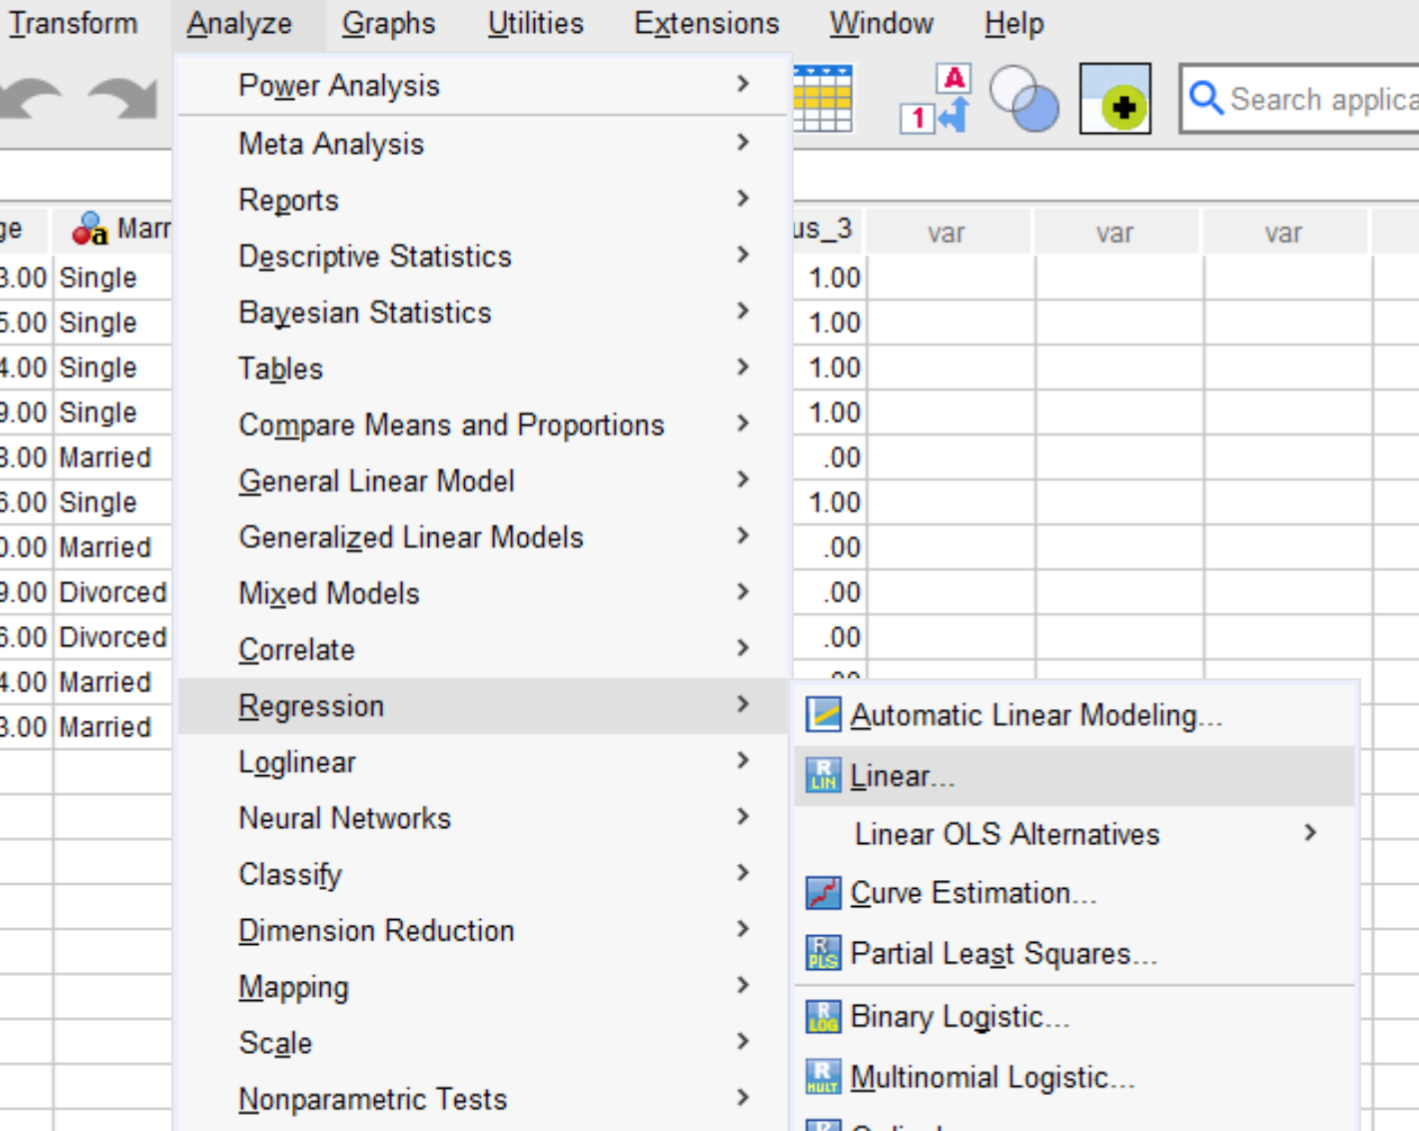Expand the Descriptive Statistics submenu
Screen dimensions: 1419x1131
pyautogui.click(x=742, y=256)
